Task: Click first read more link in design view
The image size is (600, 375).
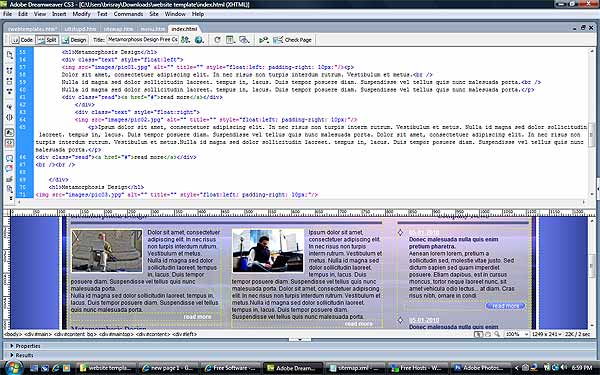Action: (197, 316)
